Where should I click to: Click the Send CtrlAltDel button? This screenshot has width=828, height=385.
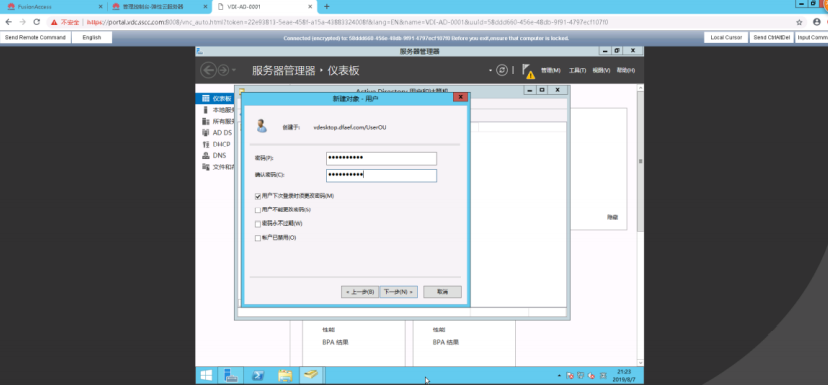771,37
